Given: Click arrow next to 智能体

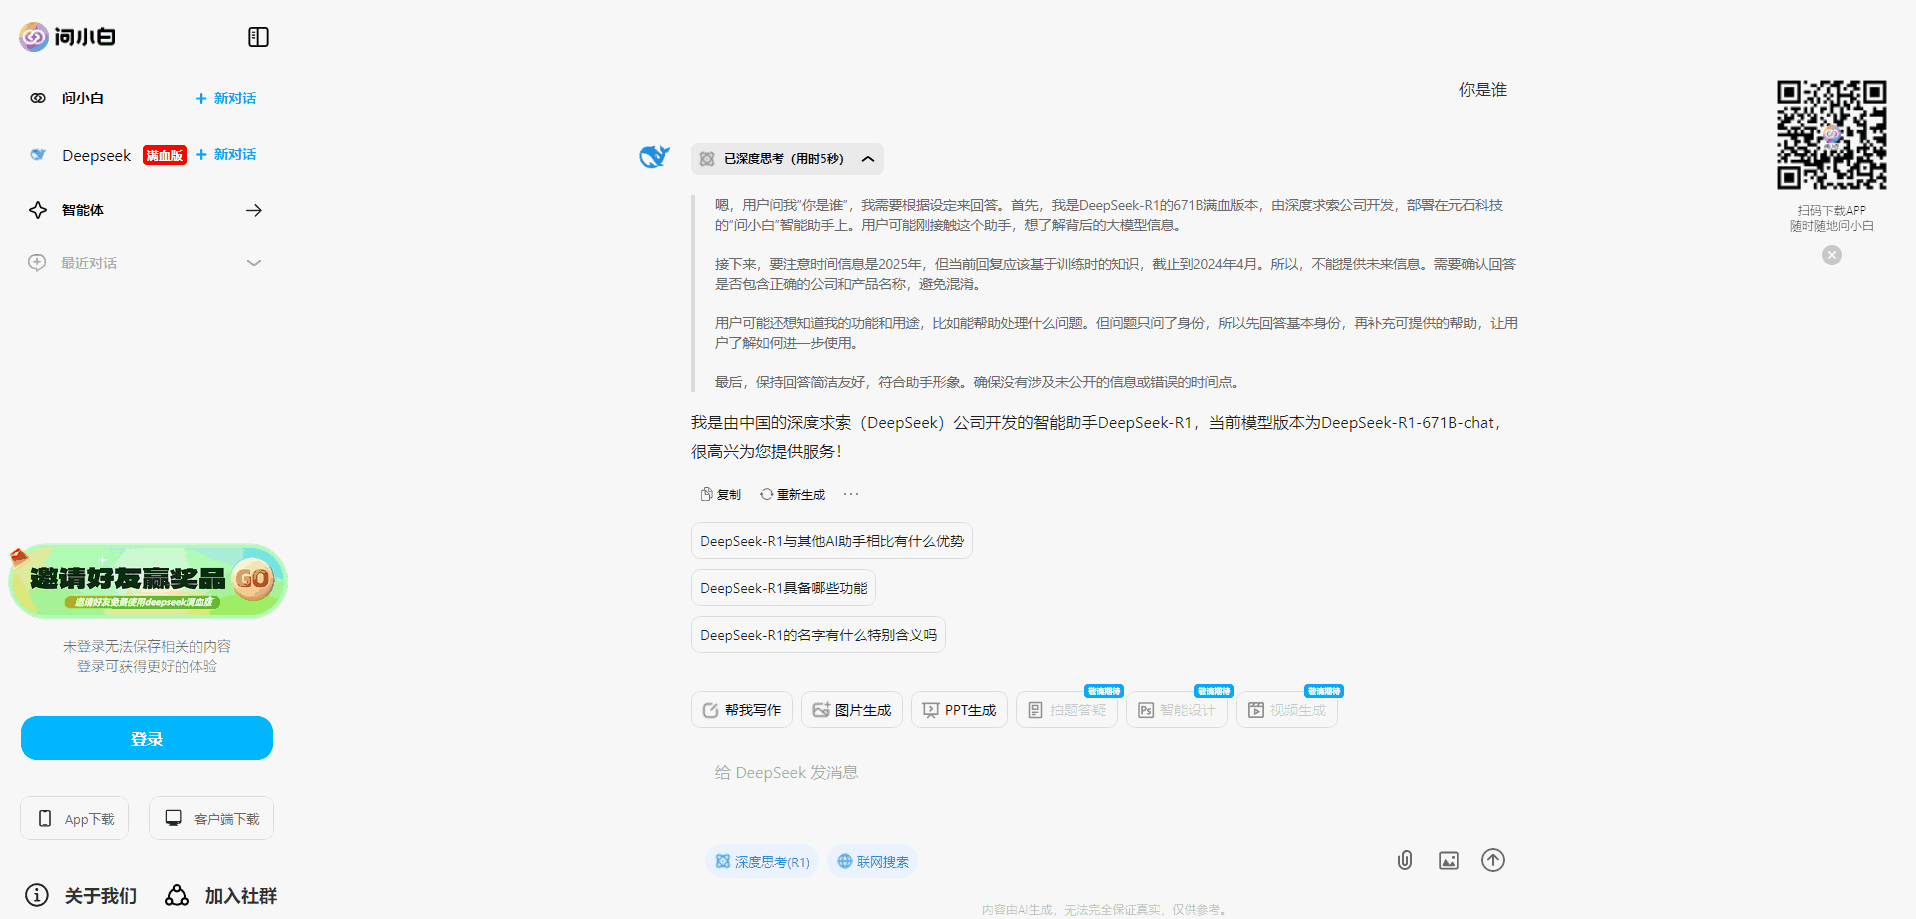Looking at the screenshot, I should [x=254, y=210].
